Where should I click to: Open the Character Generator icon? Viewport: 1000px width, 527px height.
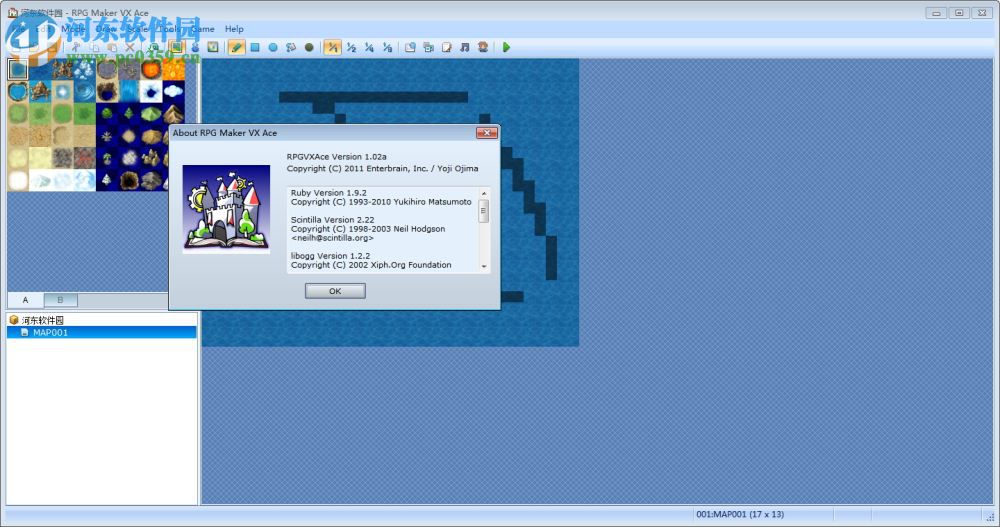coord(483,47)
